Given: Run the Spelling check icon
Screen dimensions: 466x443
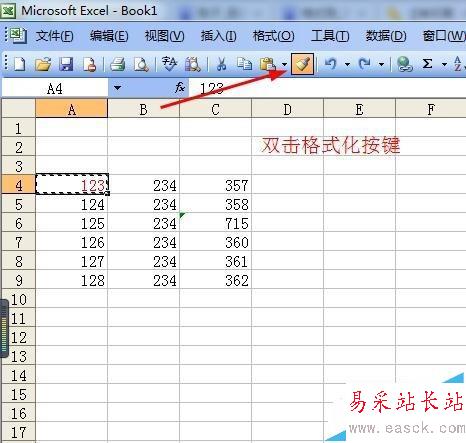Looking at the screenshot, I should pyautogui.click(x=169, y=64).
